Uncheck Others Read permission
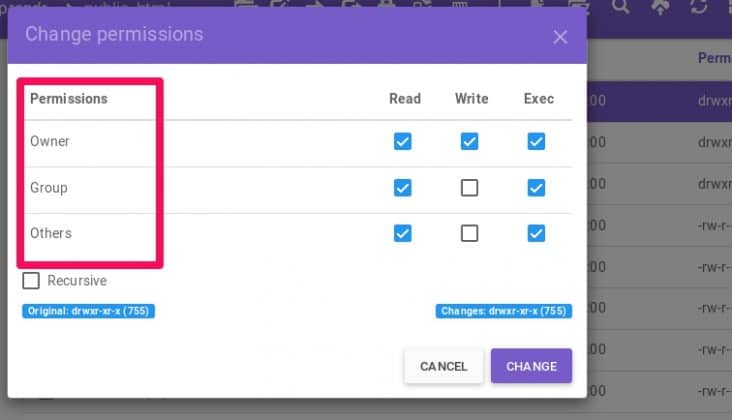Screen dimensions: 732x420 (x=402, y=233)
